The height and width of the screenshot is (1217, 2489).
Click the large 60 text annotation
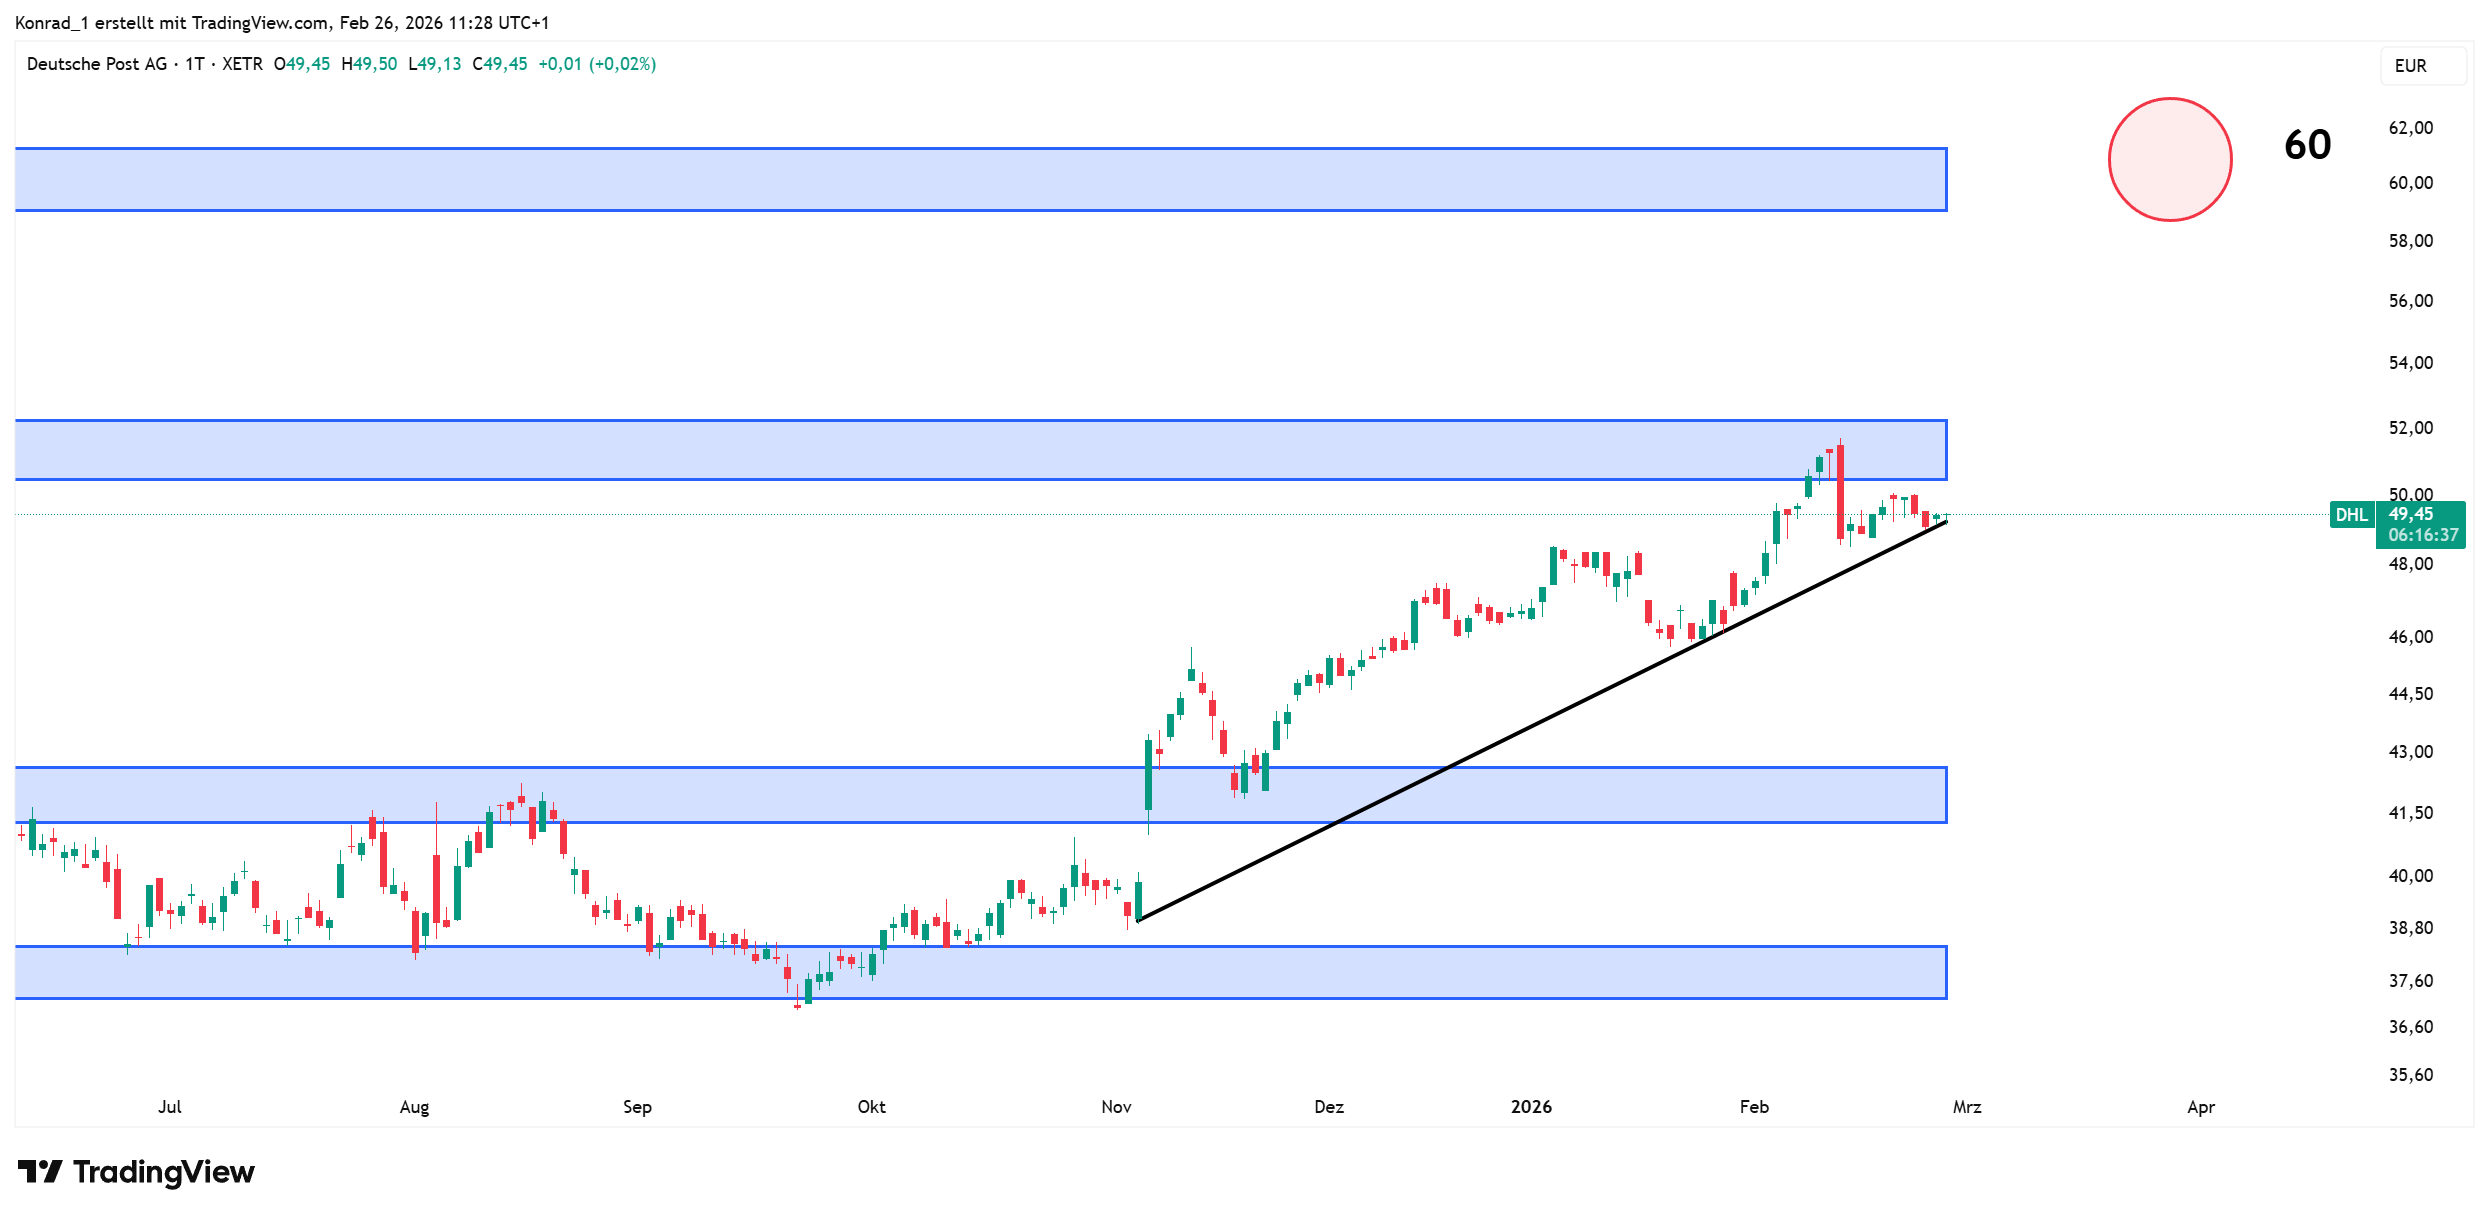[x=2306, y=145]
